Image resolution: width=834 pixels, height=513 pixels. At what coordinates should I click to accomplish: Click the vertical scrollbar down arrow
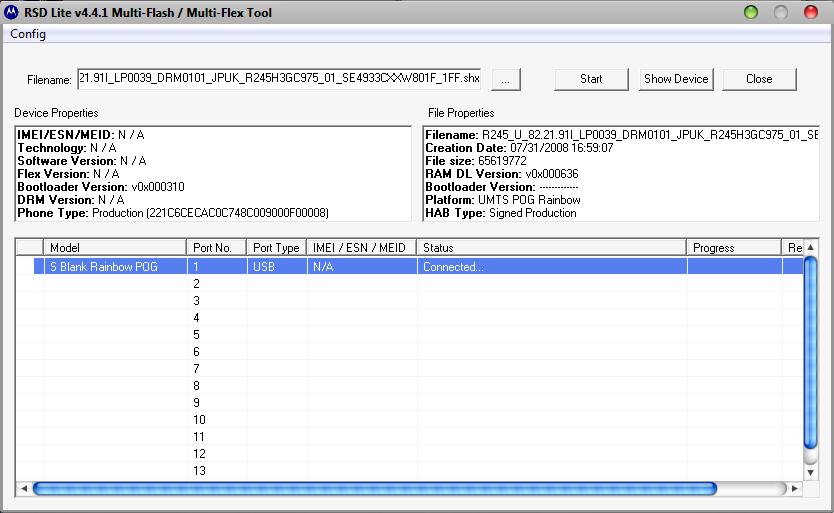pos(810,472)
